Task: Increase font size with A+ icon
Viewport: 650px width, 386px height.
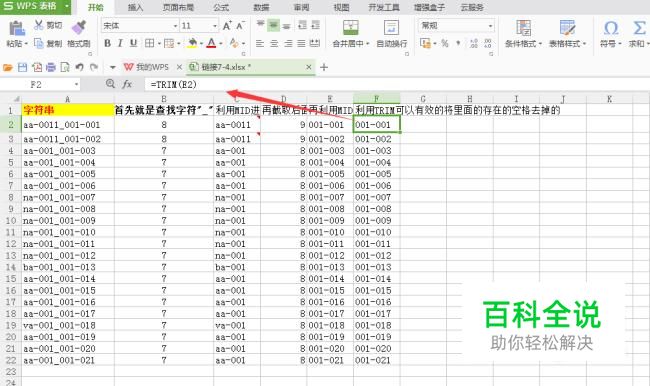Action: click(x=227, y=26)
